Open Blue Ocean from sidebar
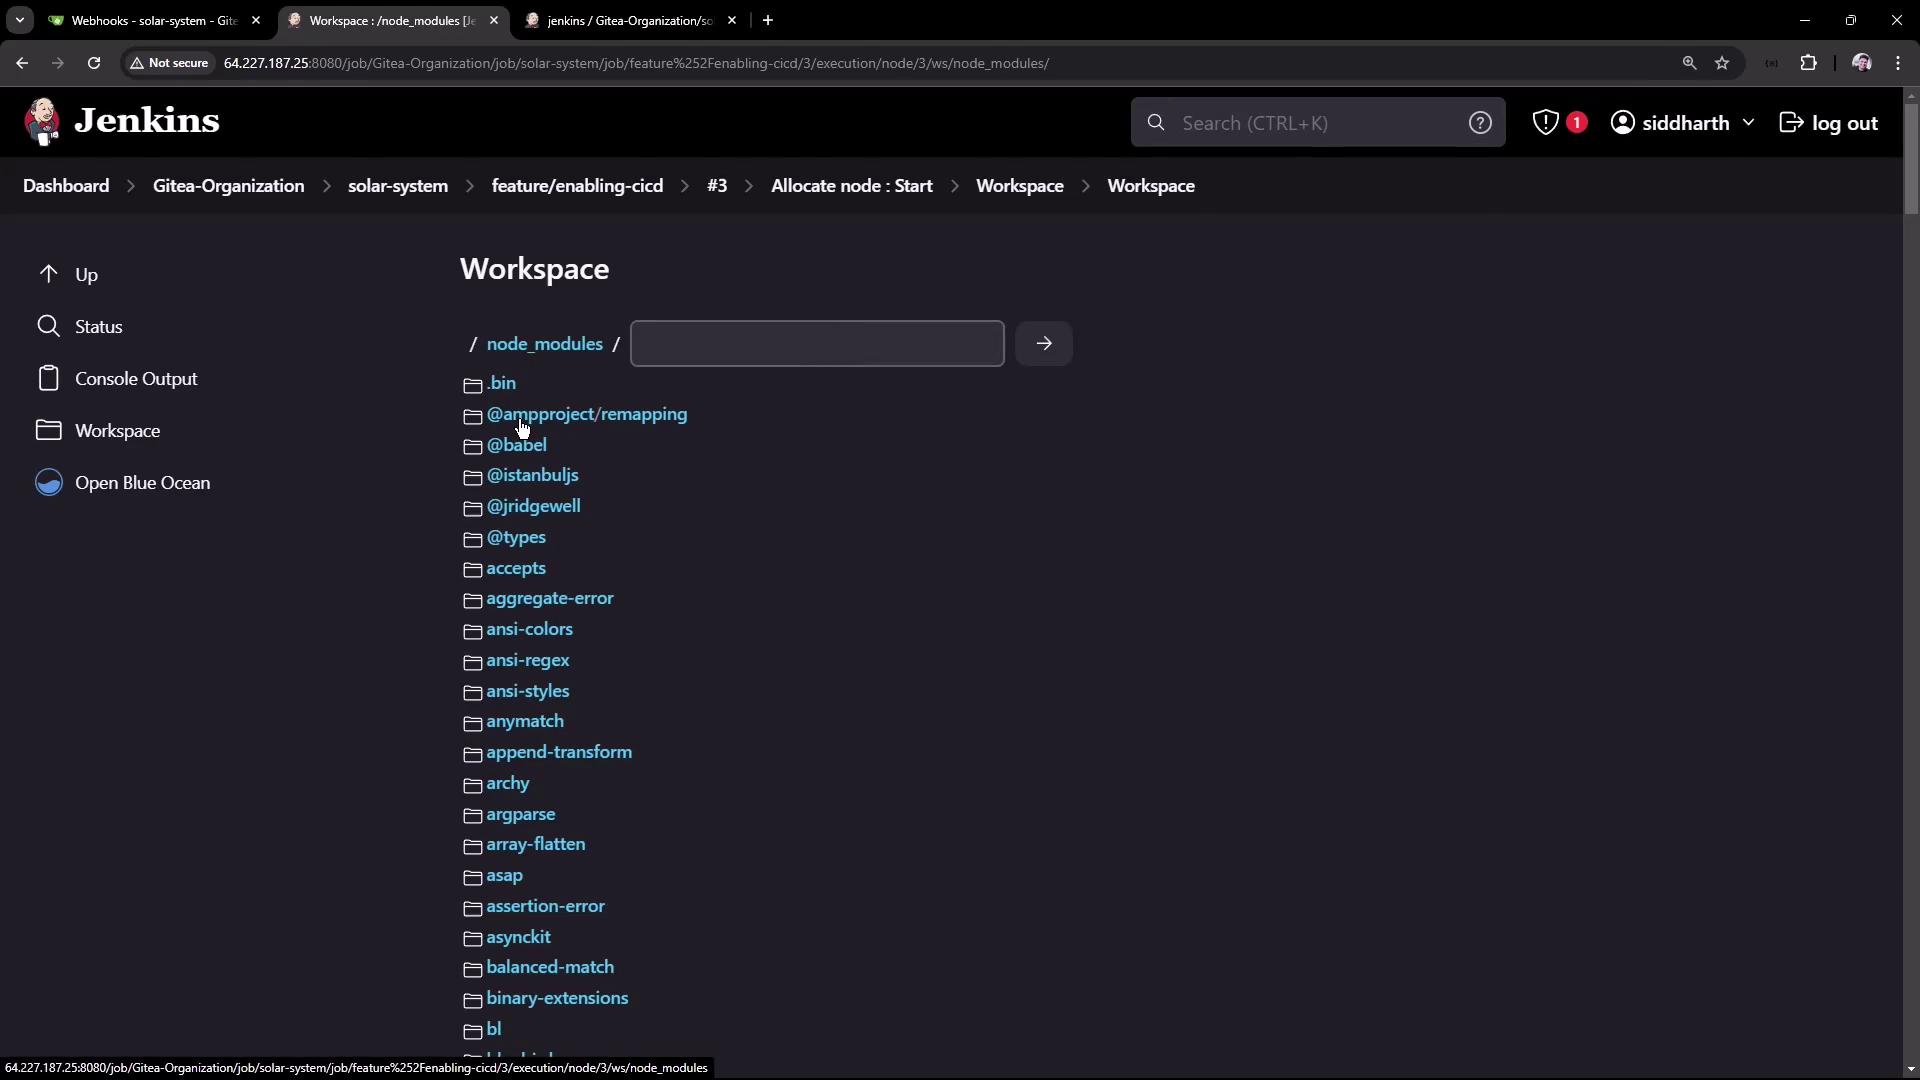This screenshot has height=1080, width=1920. [142, 483]
